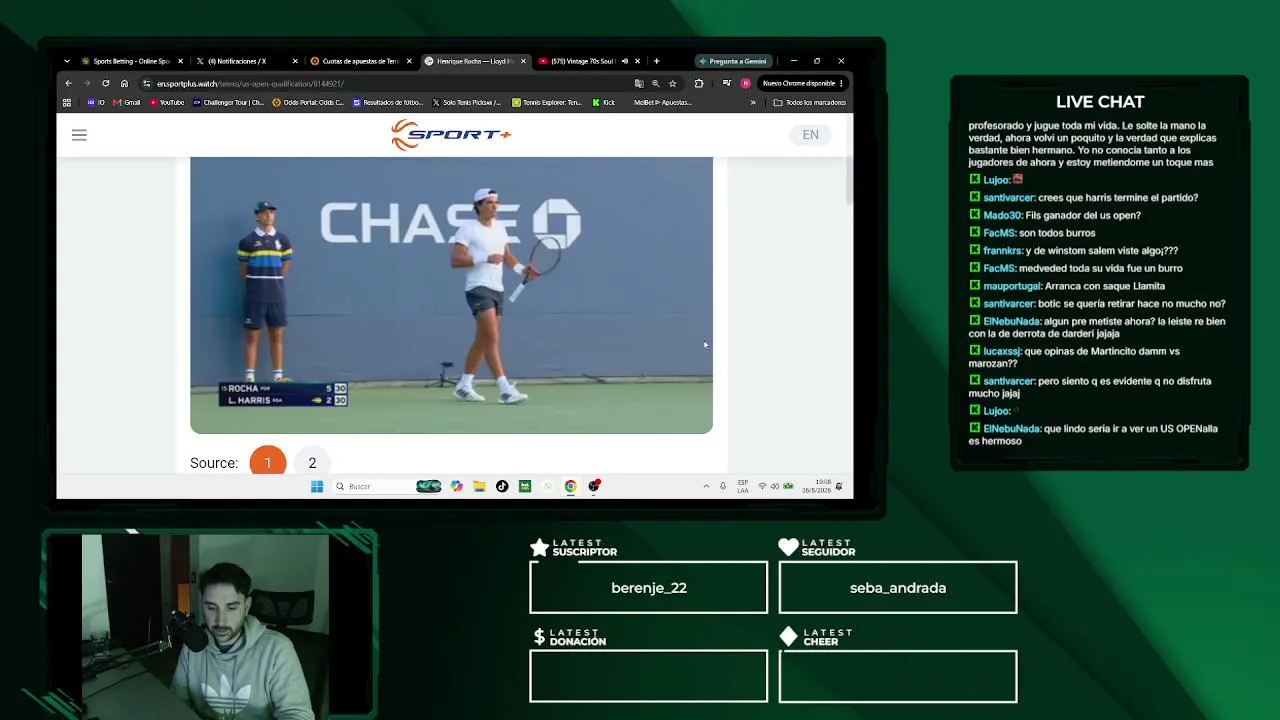1280x720 pixels.
Task: Open Solo Tenis Picksss bookmark
Action: click(x=467, y=102)
